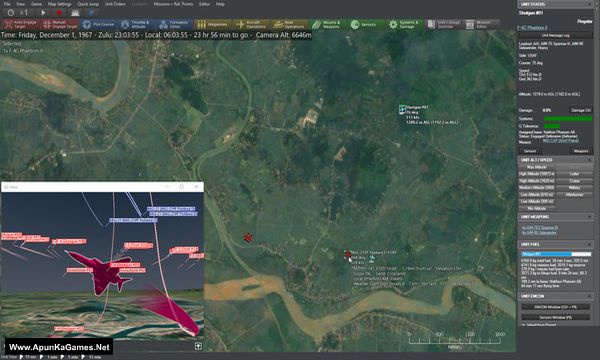Select Max Altitude preset

(x=537, y=167)
